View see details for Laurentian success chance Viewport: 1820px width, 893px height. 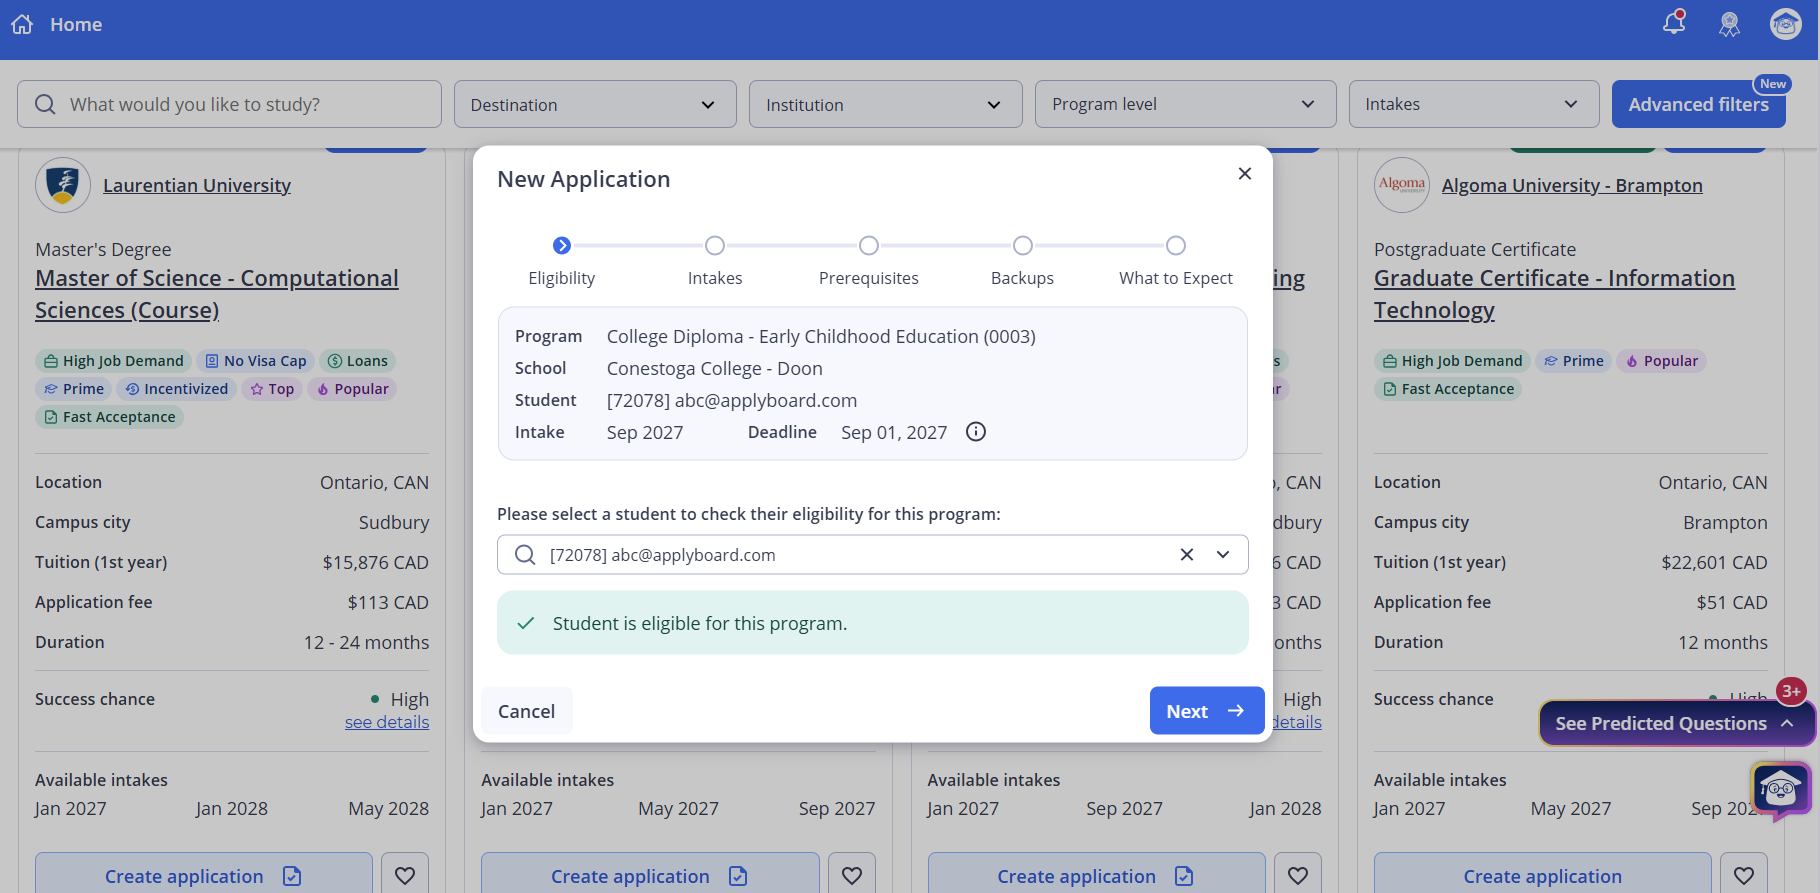pyautogui.click(x=387, y=722)
